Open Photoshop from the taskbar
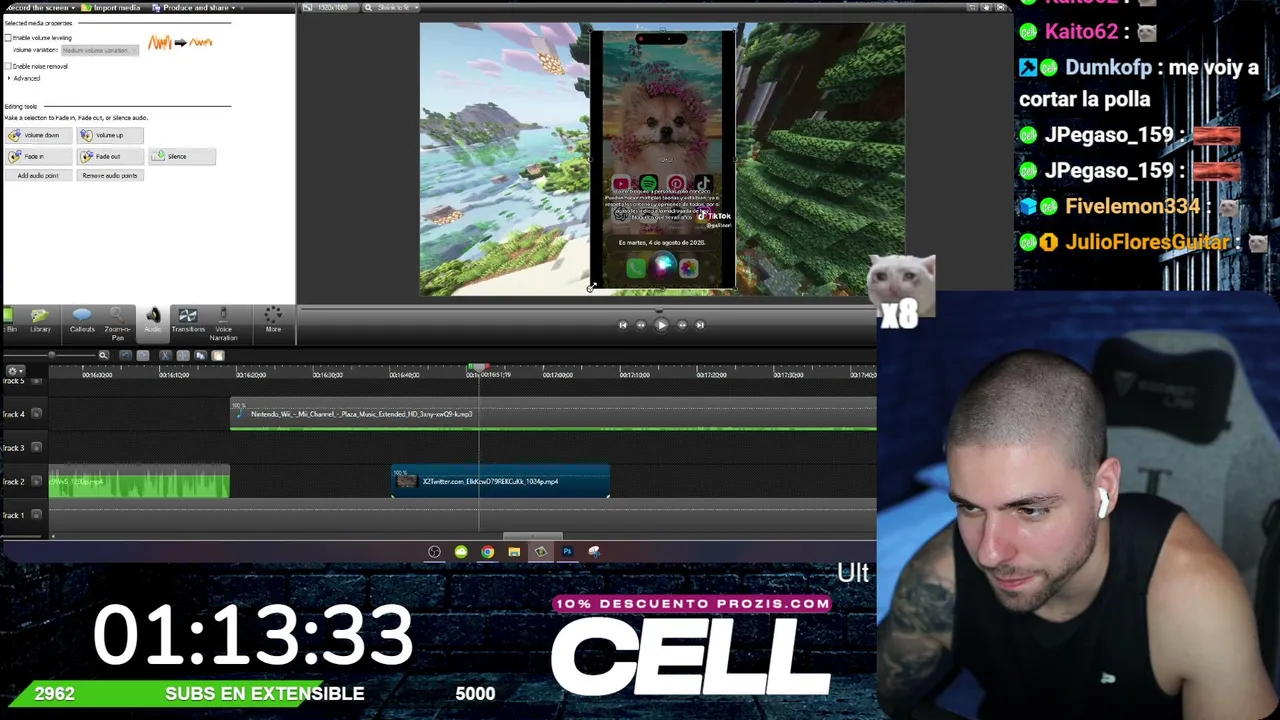This screenshot has height=720, width=1280. pyautogui.click(x=567, y=552)
